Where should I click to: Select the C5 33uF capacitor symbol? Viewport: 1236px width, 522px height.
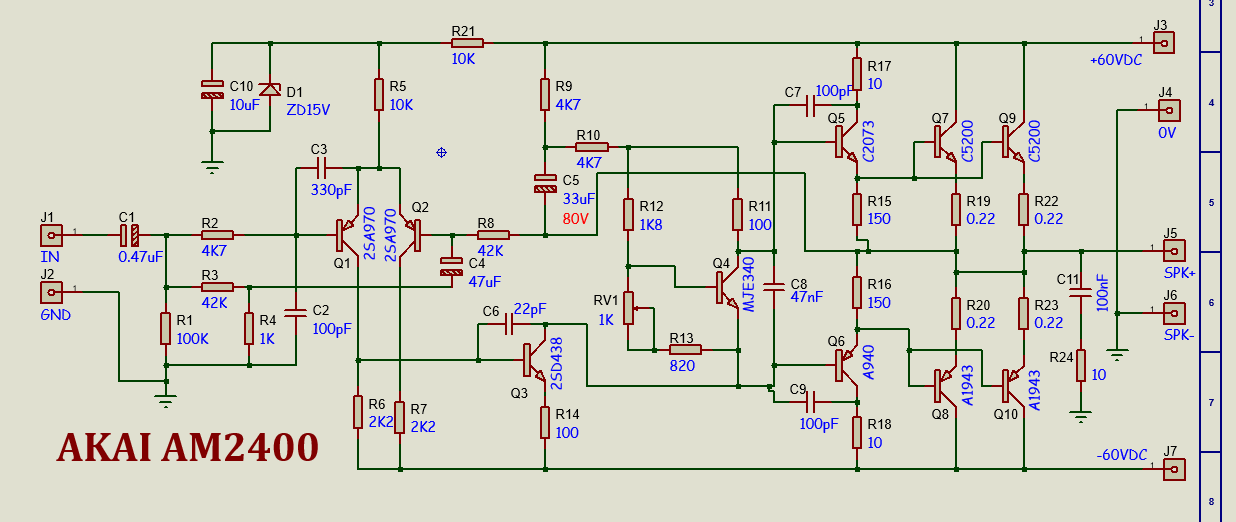[x=545, y=184]
